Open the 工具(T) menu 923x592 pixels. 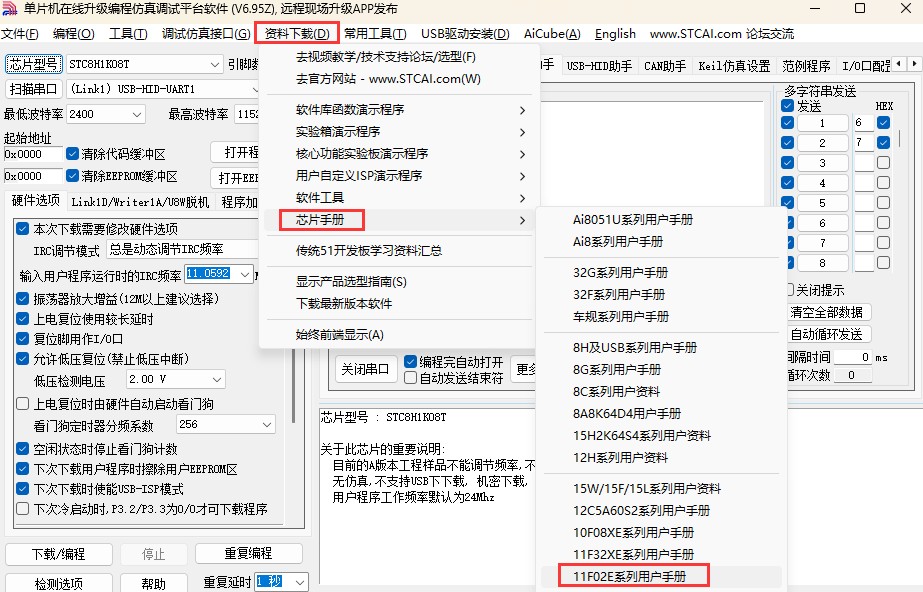(128, 34)
